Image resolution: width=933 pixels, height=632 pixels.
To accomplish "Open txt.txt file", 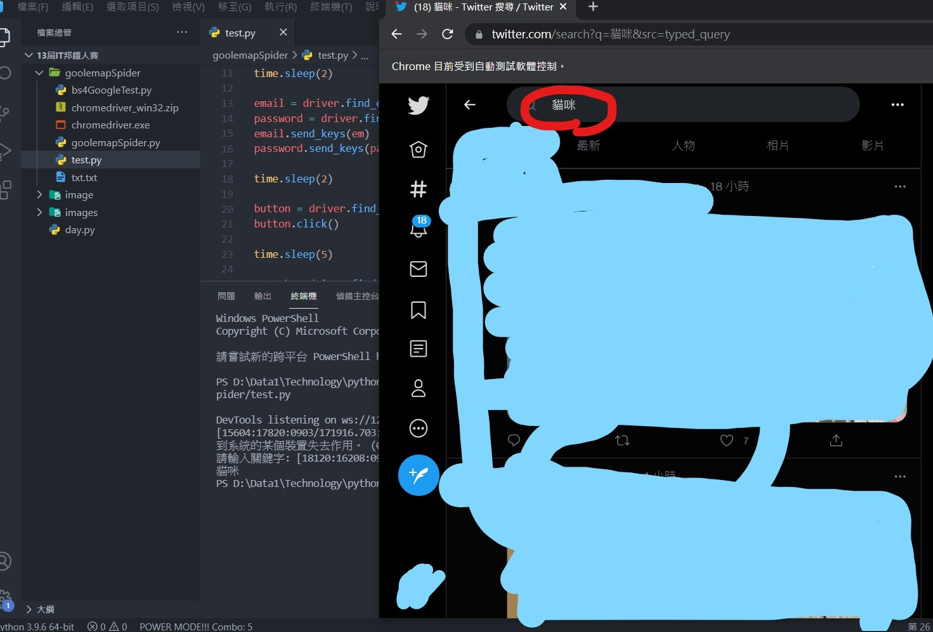I will (x=84, y=177).
